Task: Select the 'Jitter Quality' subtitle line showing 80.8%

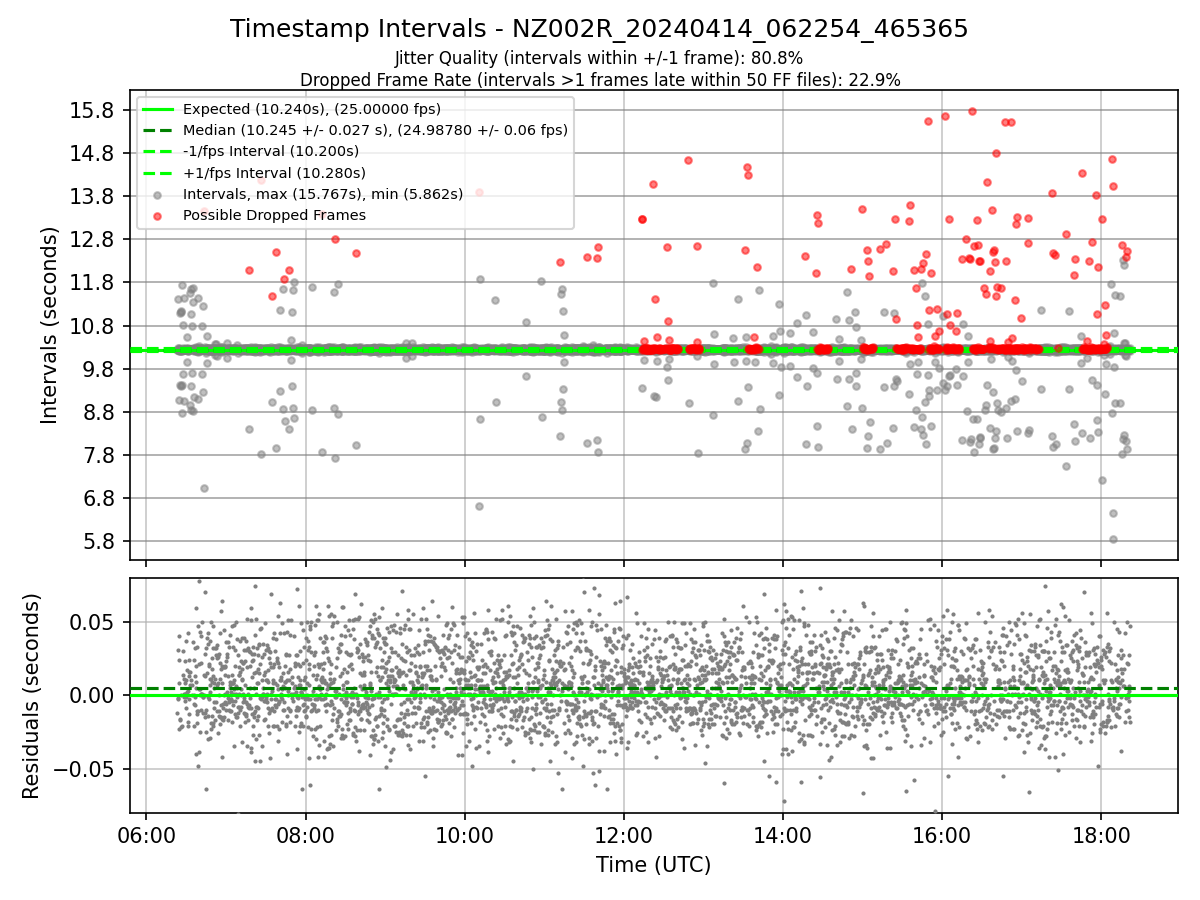Action: [599, 58]
